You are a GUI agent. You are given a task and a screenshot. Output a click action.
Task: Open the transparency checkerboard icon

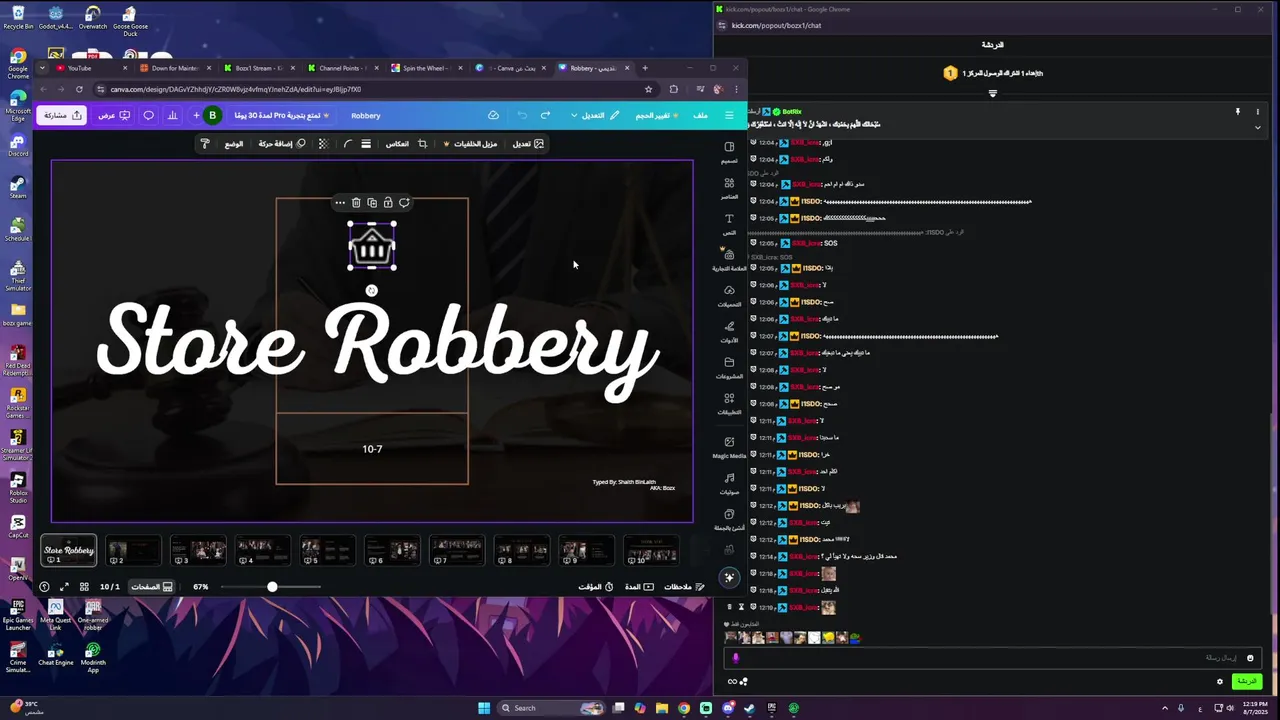click(x=323, y=144)
